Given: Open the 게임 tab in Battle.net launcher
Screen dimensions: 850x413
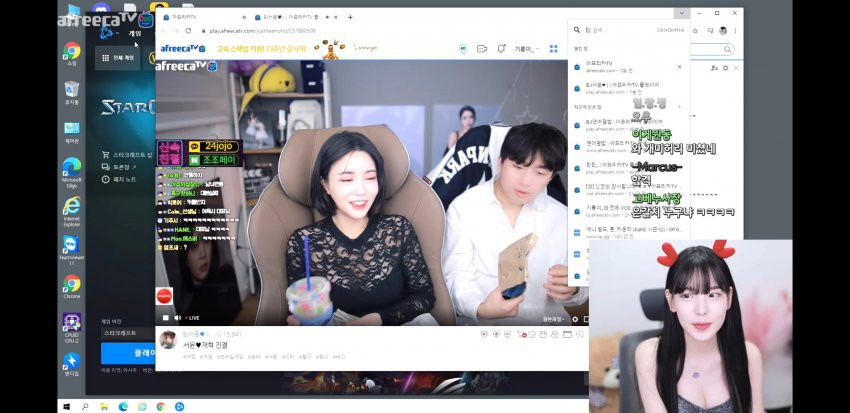Looking at the screenshot, I should click(x=134, y=33).
